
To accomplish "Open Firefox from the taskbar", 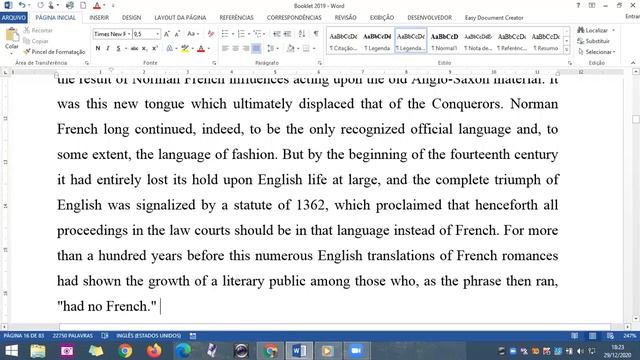I will pos(154,351).
